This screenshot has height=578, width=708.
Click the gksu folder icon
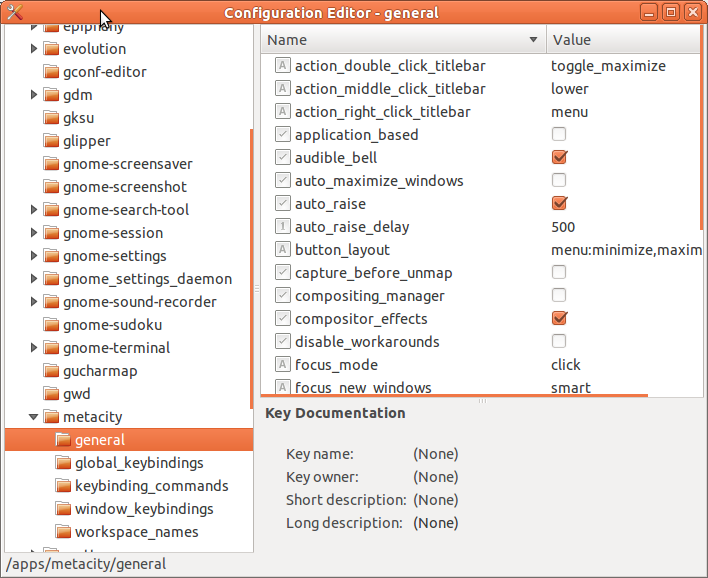(x=51, y=117)
